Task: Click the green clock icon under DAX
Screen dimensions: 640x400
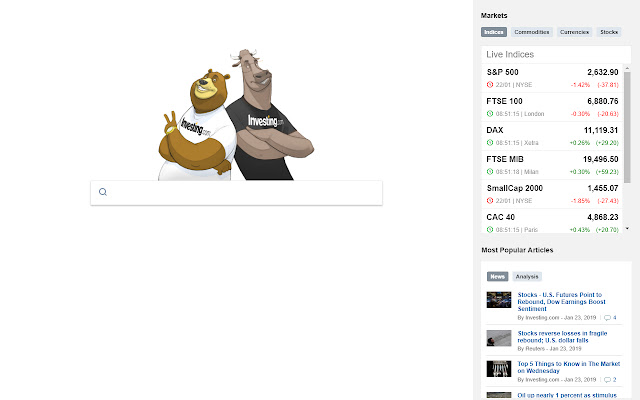Action: pyautogui.click(x=490, y=142)
